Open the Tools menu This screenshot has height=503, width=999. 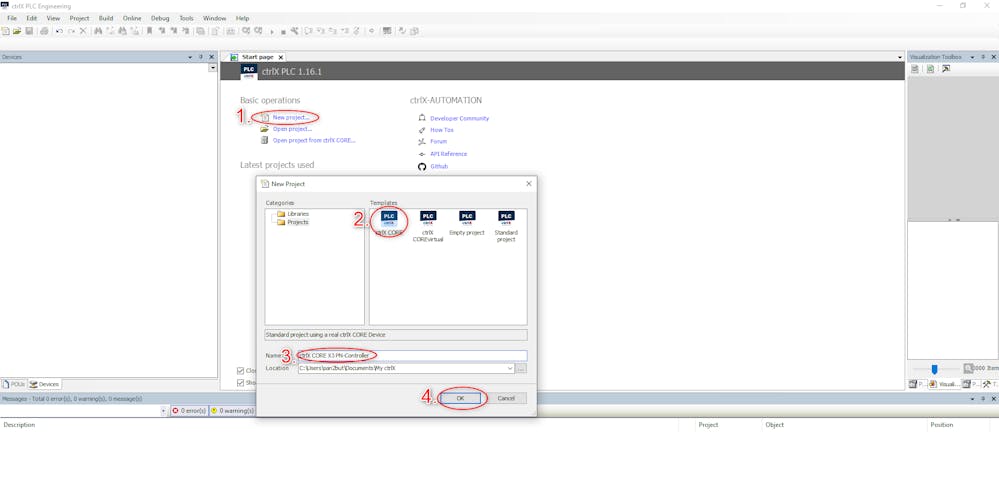[186, 18]
